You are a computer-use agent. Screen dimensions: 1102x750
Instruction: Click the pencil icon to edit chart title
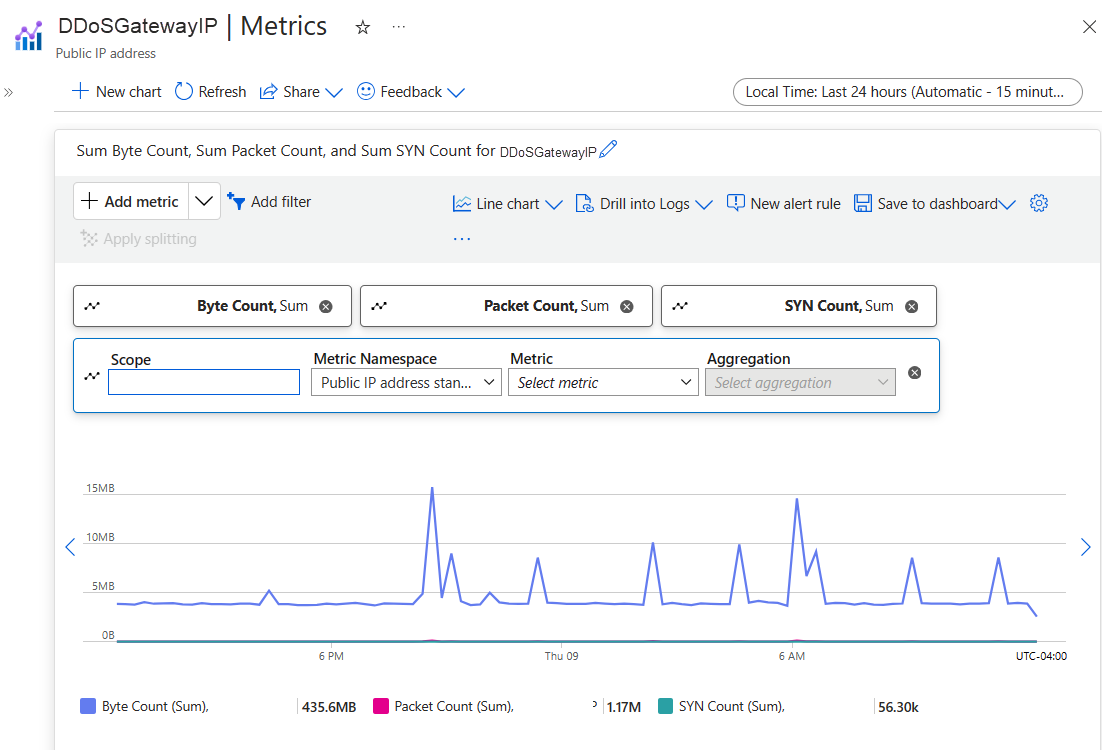click(x=608, y=150)
